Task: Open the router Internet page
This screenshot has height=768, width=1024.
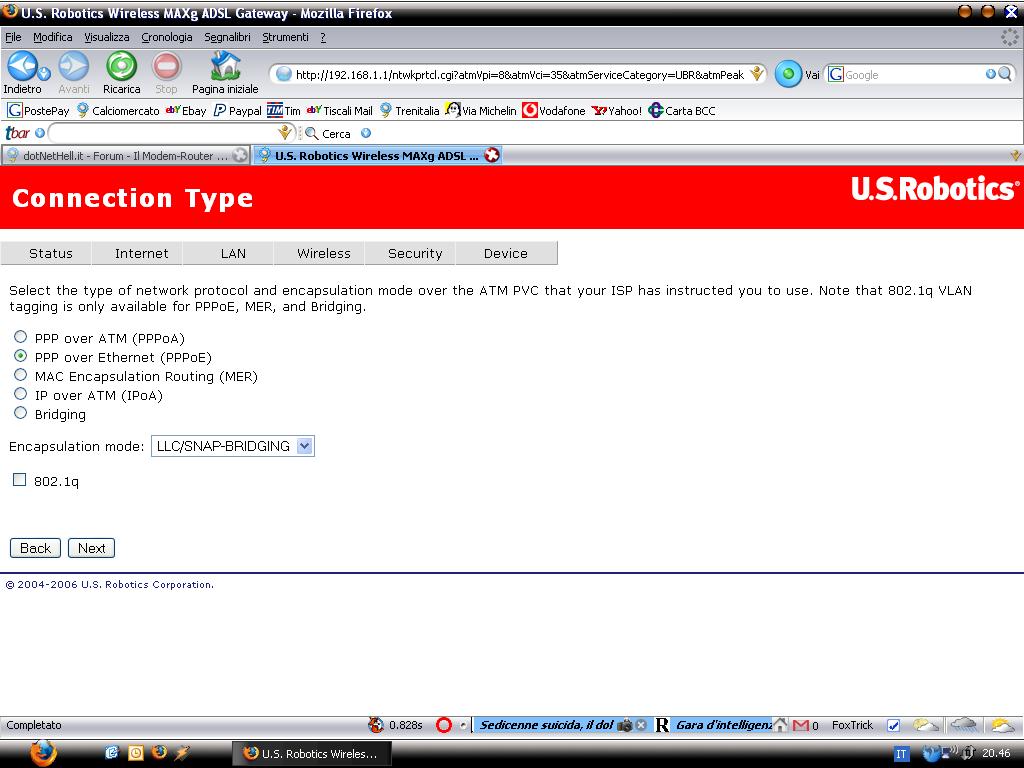Action: click(142, 253)
